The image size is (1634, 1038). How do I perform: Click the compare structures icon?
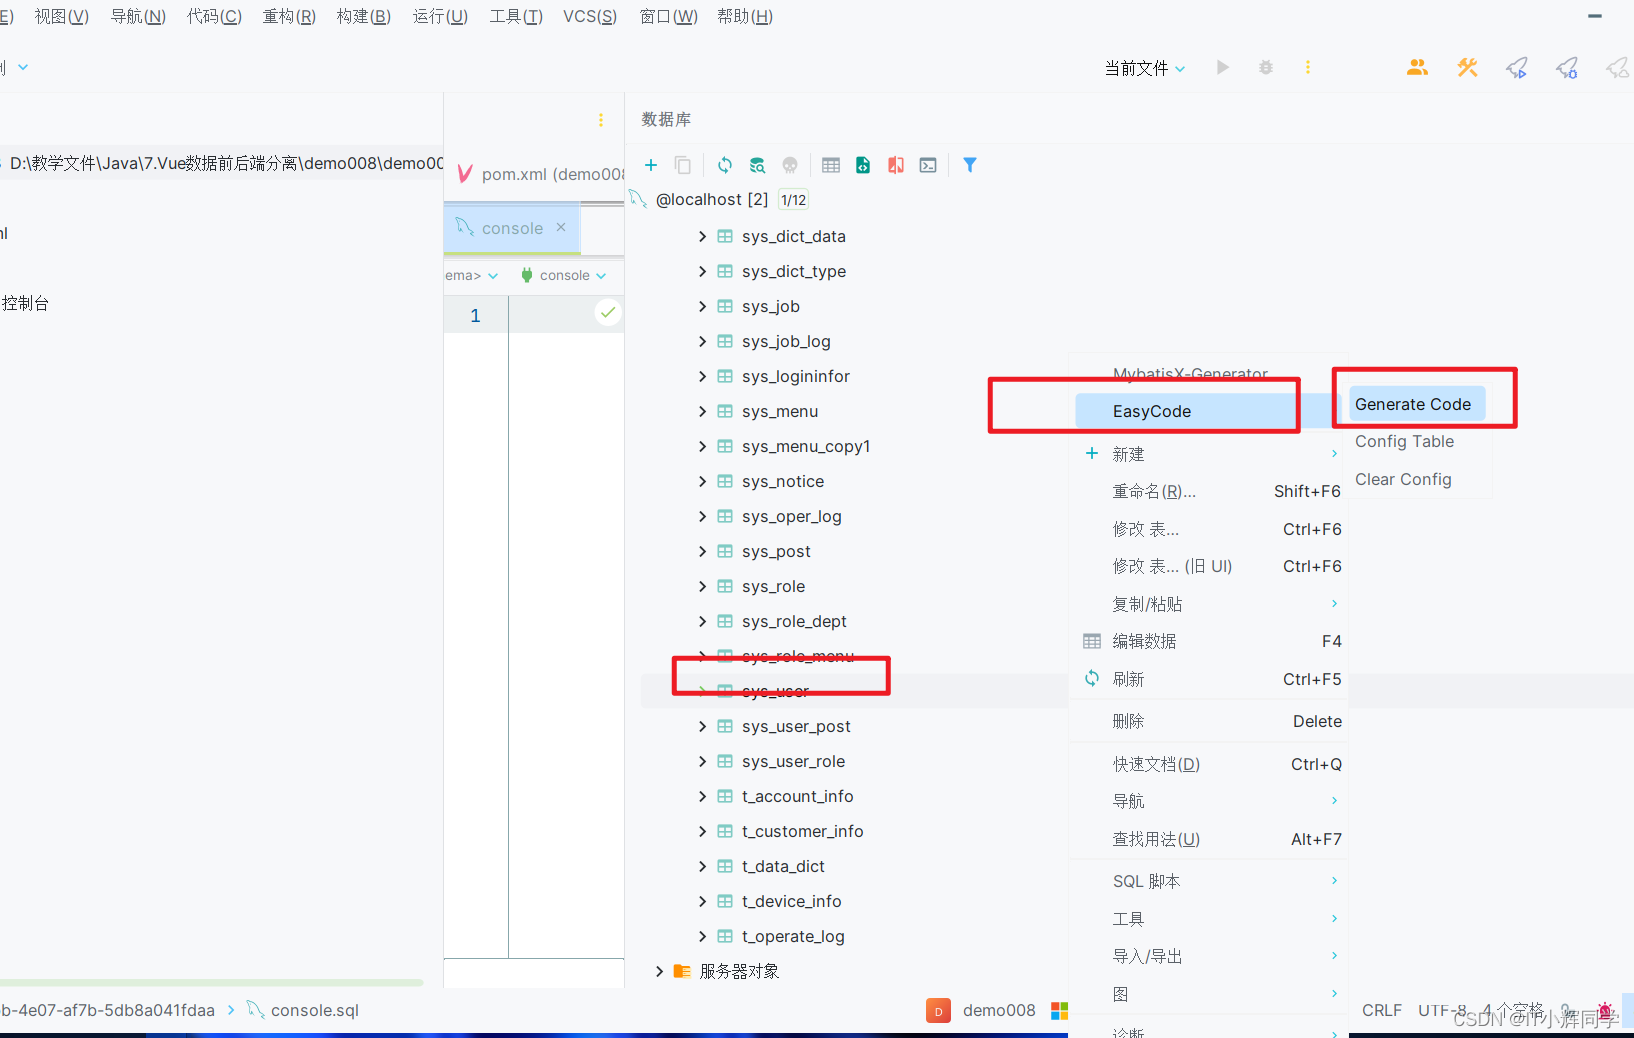click(x=896, y=165)
